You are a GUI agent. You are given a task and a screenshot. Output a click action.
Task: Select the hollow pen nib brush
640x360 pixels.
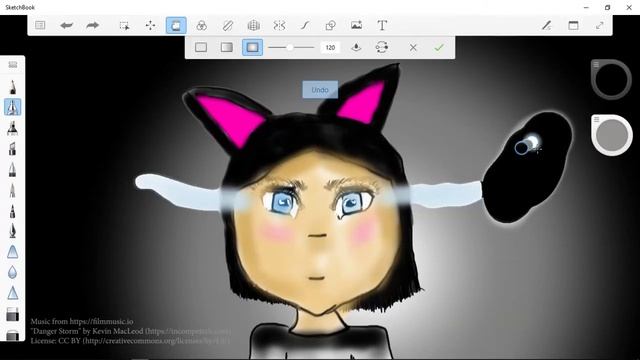13,169
